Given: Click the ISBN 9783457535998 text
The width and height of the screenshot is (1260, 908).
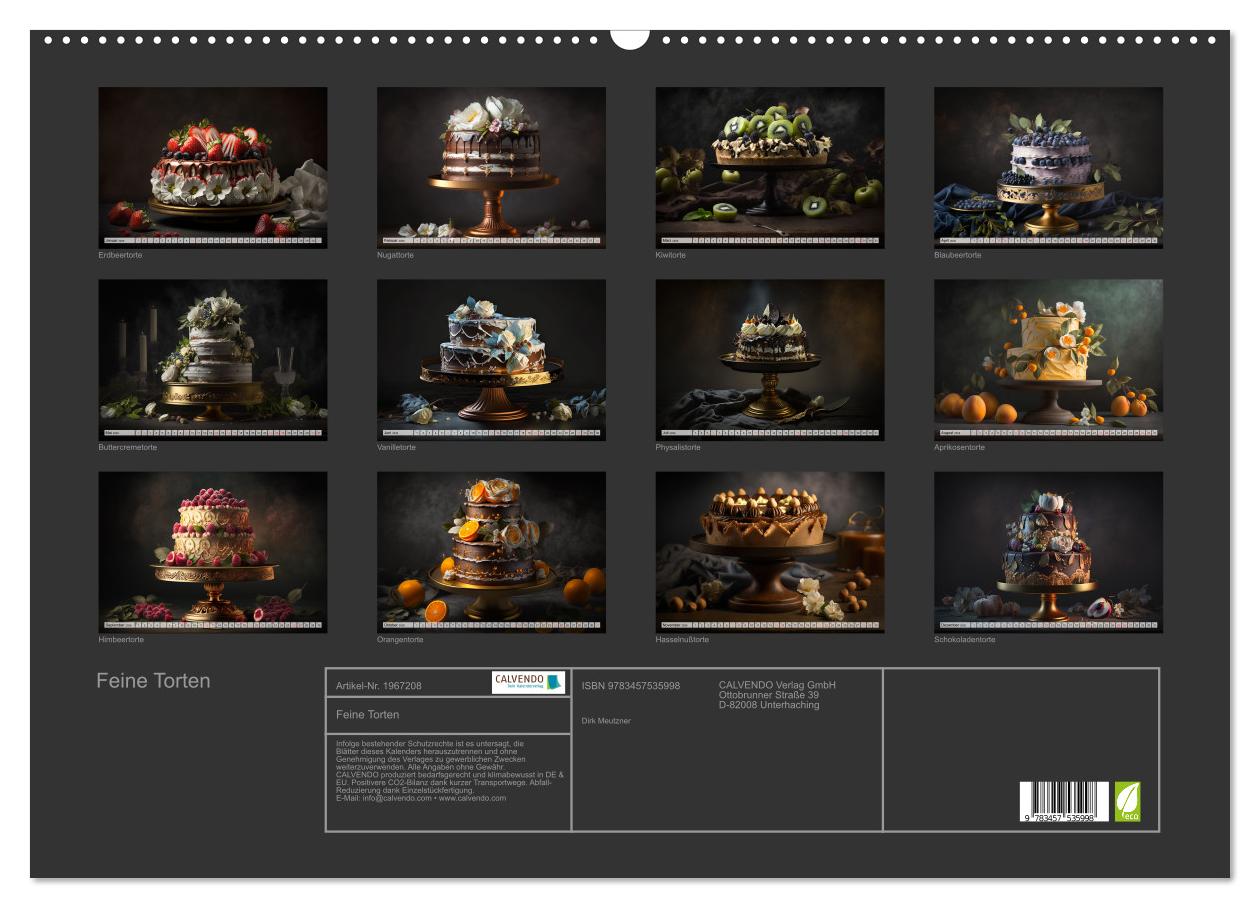Looking at the screenshot, I should pyautogui.click(x=631, y=685).
